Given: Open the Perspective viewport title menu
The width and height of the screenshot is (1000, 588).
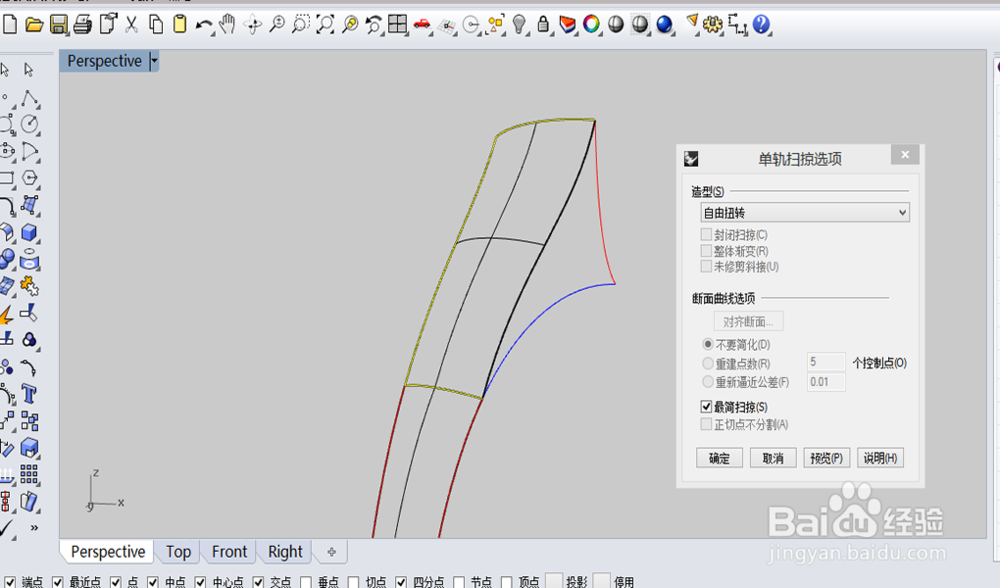Looking at the screenshot, I should (x=152, y=61).
